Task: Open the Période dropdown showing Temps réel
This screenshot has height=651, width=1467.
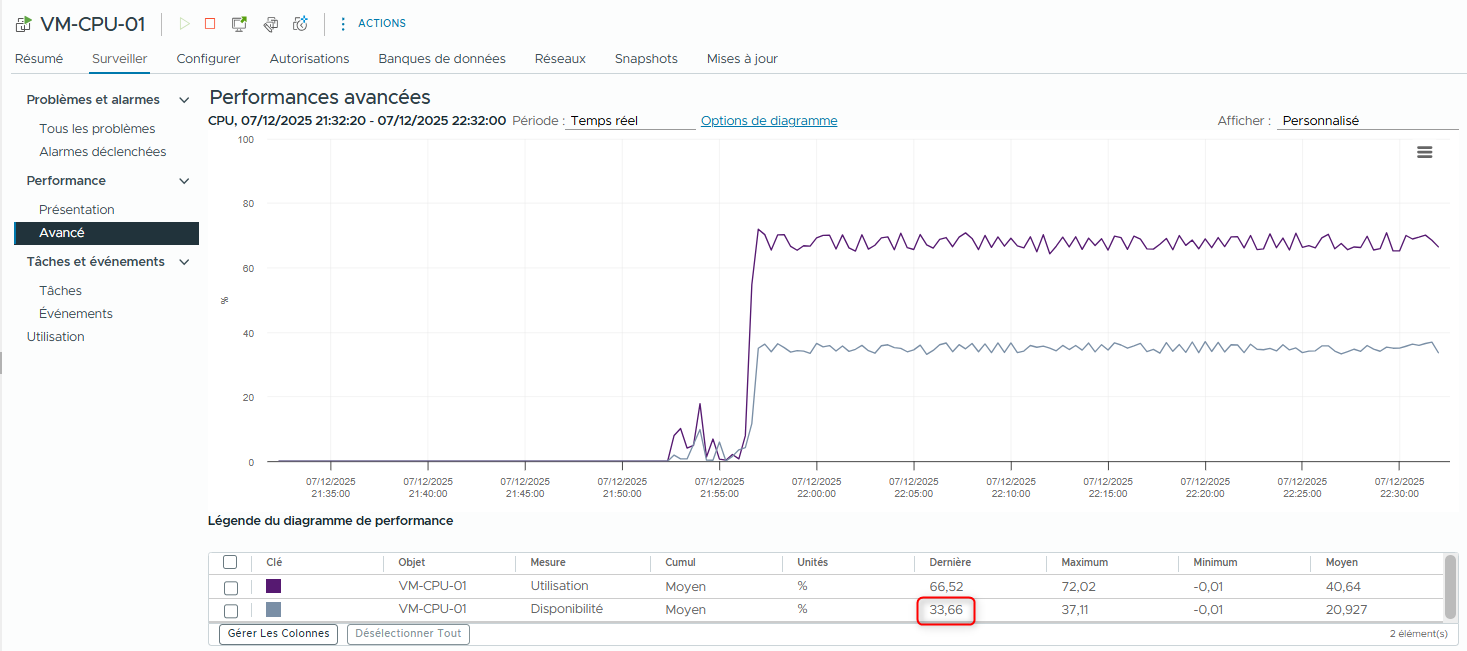Action: pos(630,121)
